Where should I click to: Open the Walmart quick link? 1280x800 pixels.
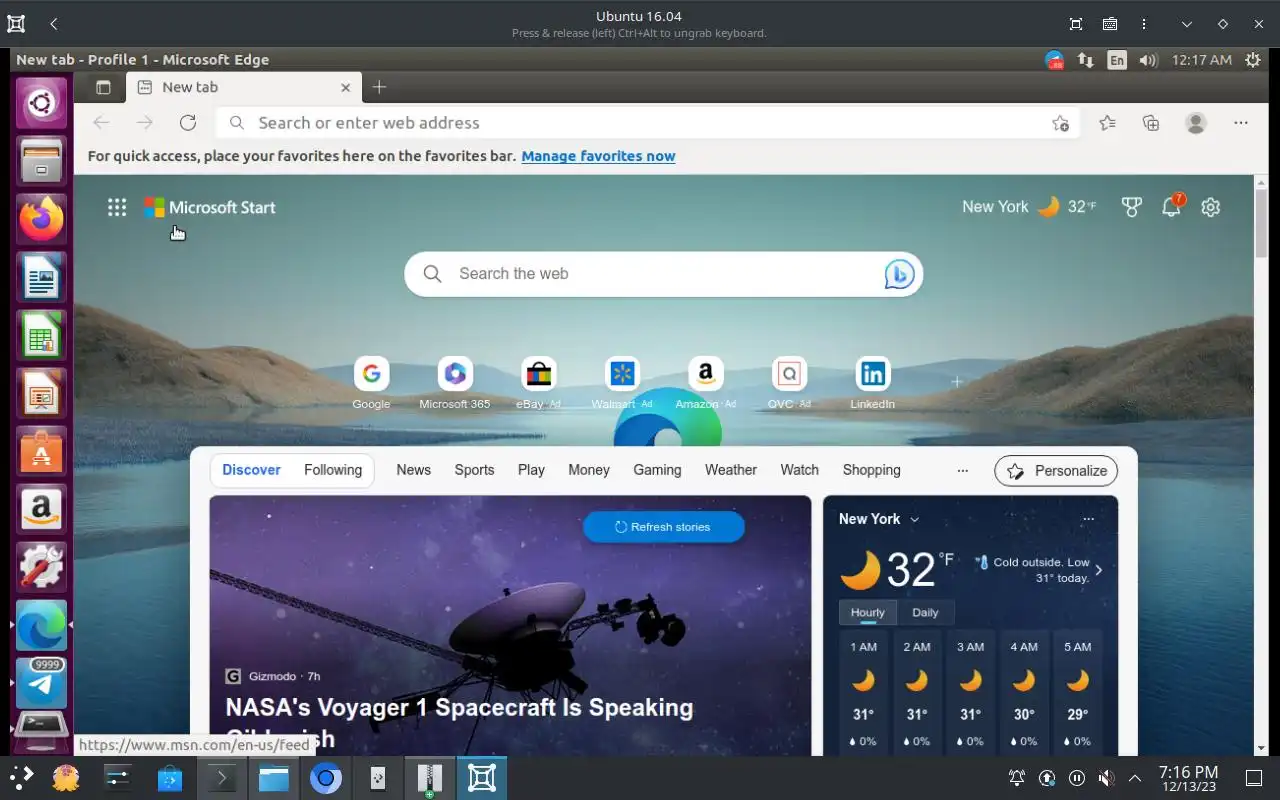point(622,383)
